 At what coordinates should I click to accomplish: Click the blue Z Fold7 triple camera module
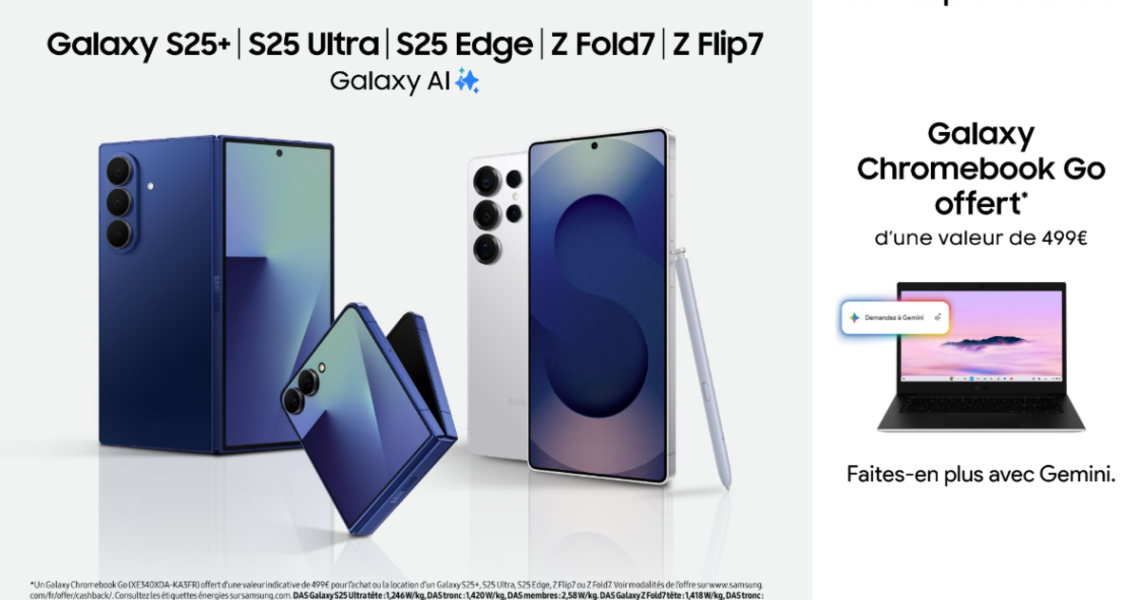[x=119, y=202]
